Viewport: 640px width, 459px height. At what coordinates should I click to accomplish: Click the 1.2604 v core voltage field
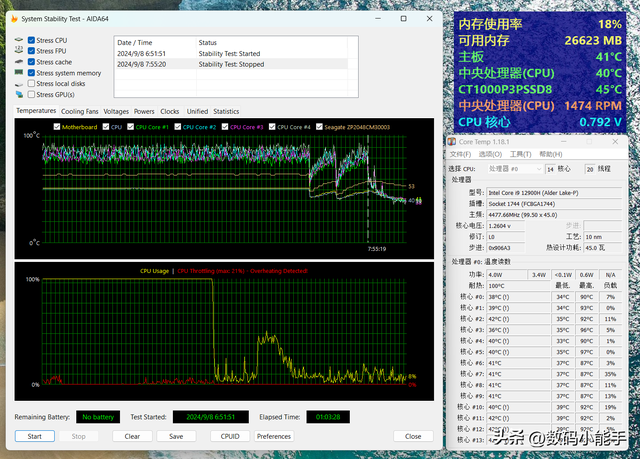506,226
